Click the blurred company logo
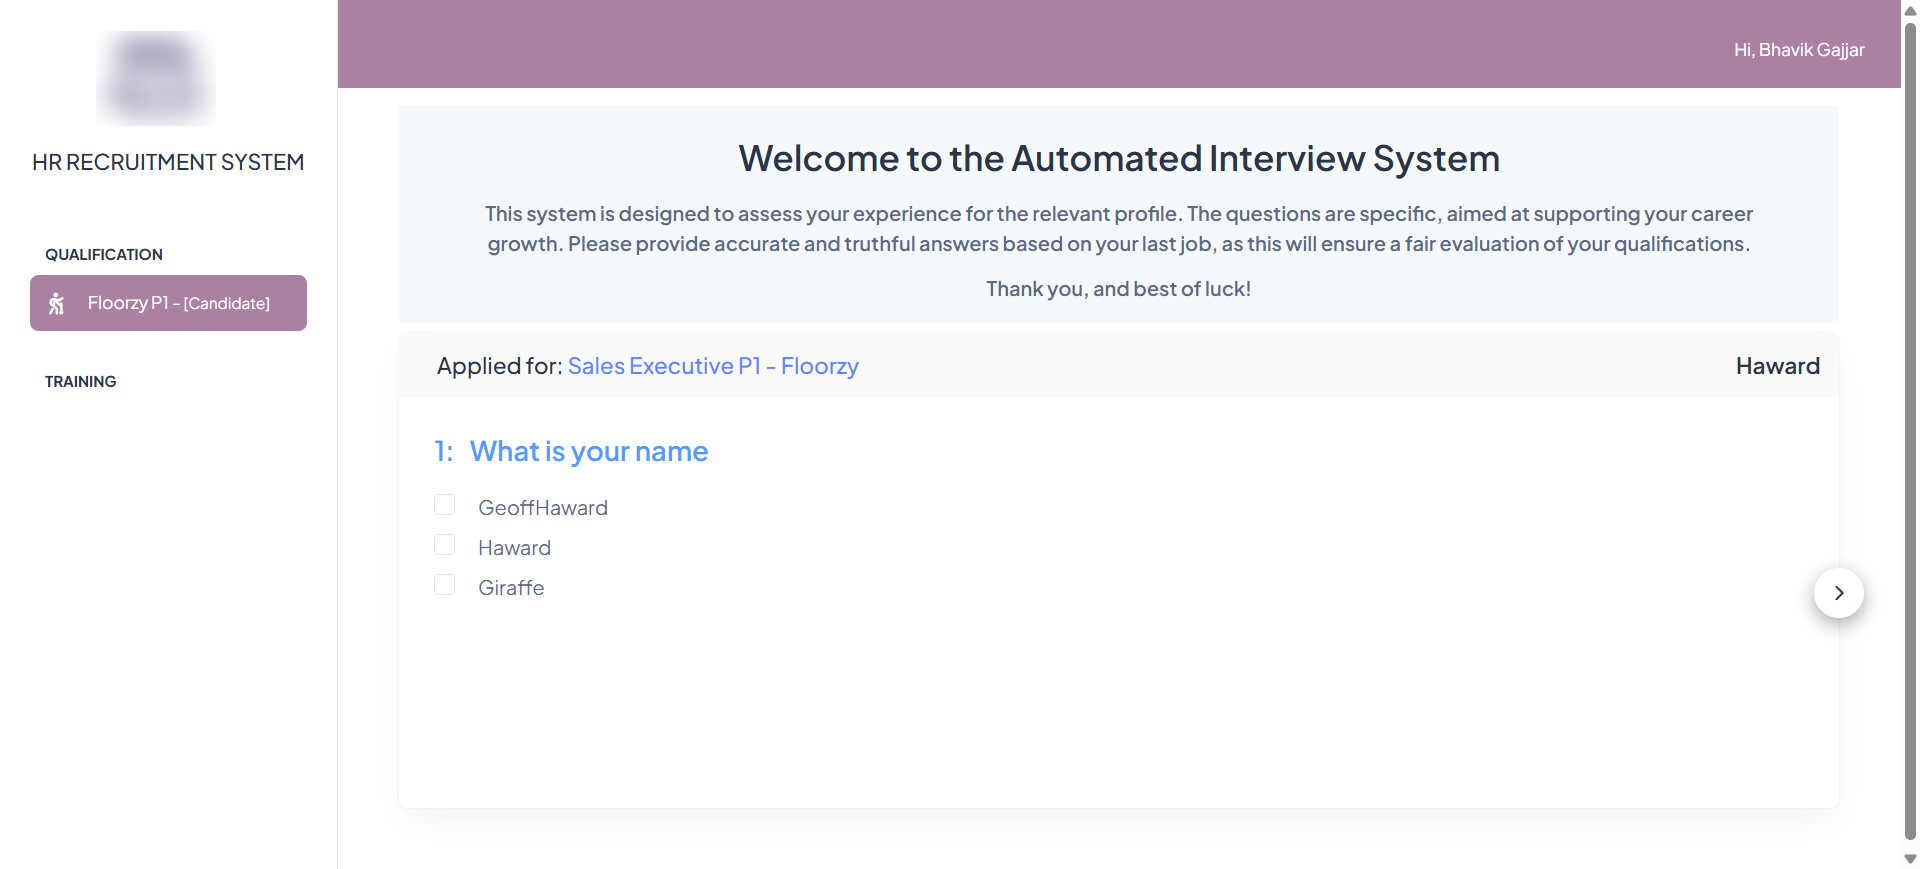1920x869 pixels. 156,78
